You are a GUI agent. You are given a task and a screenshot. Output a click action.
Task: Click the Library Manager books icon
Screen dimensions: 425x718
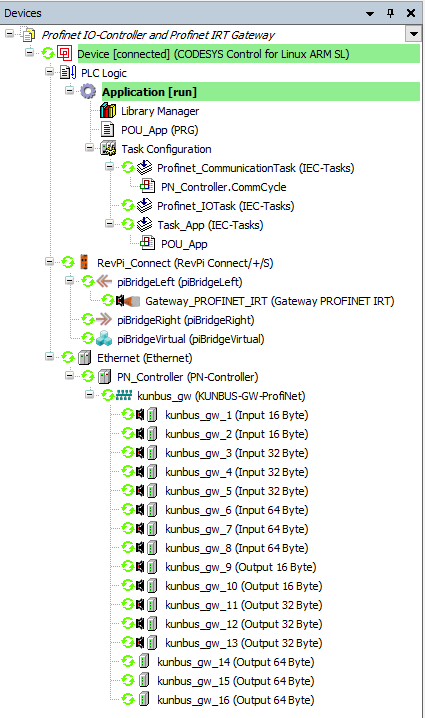click(x=108, y=111)
